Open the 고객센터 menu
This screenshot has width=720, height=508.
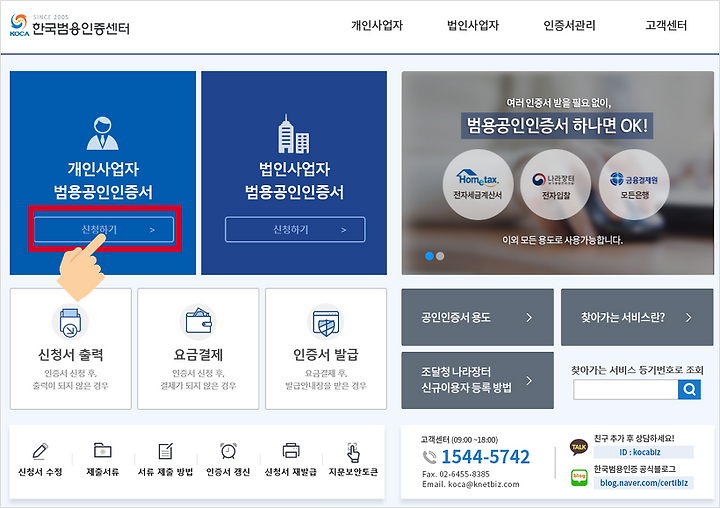[x=666, y=25]
